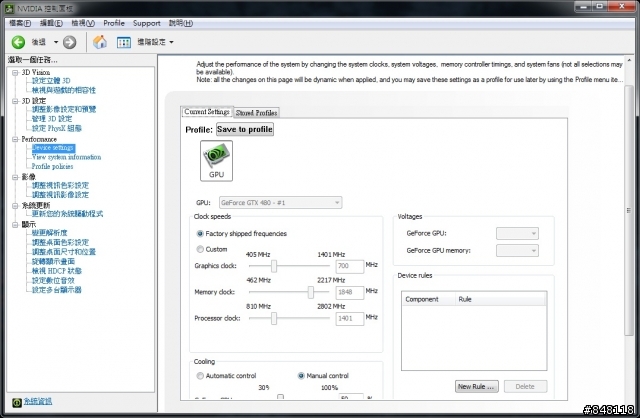The height and width of the screenshot is (418, 640).
Task: Collapse the Performance tree node
Action: (x=15, y=139)
